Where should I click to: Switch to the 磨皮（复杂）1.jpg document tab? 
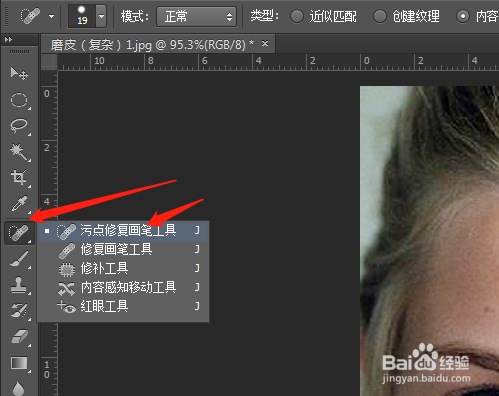coord(152,44)
